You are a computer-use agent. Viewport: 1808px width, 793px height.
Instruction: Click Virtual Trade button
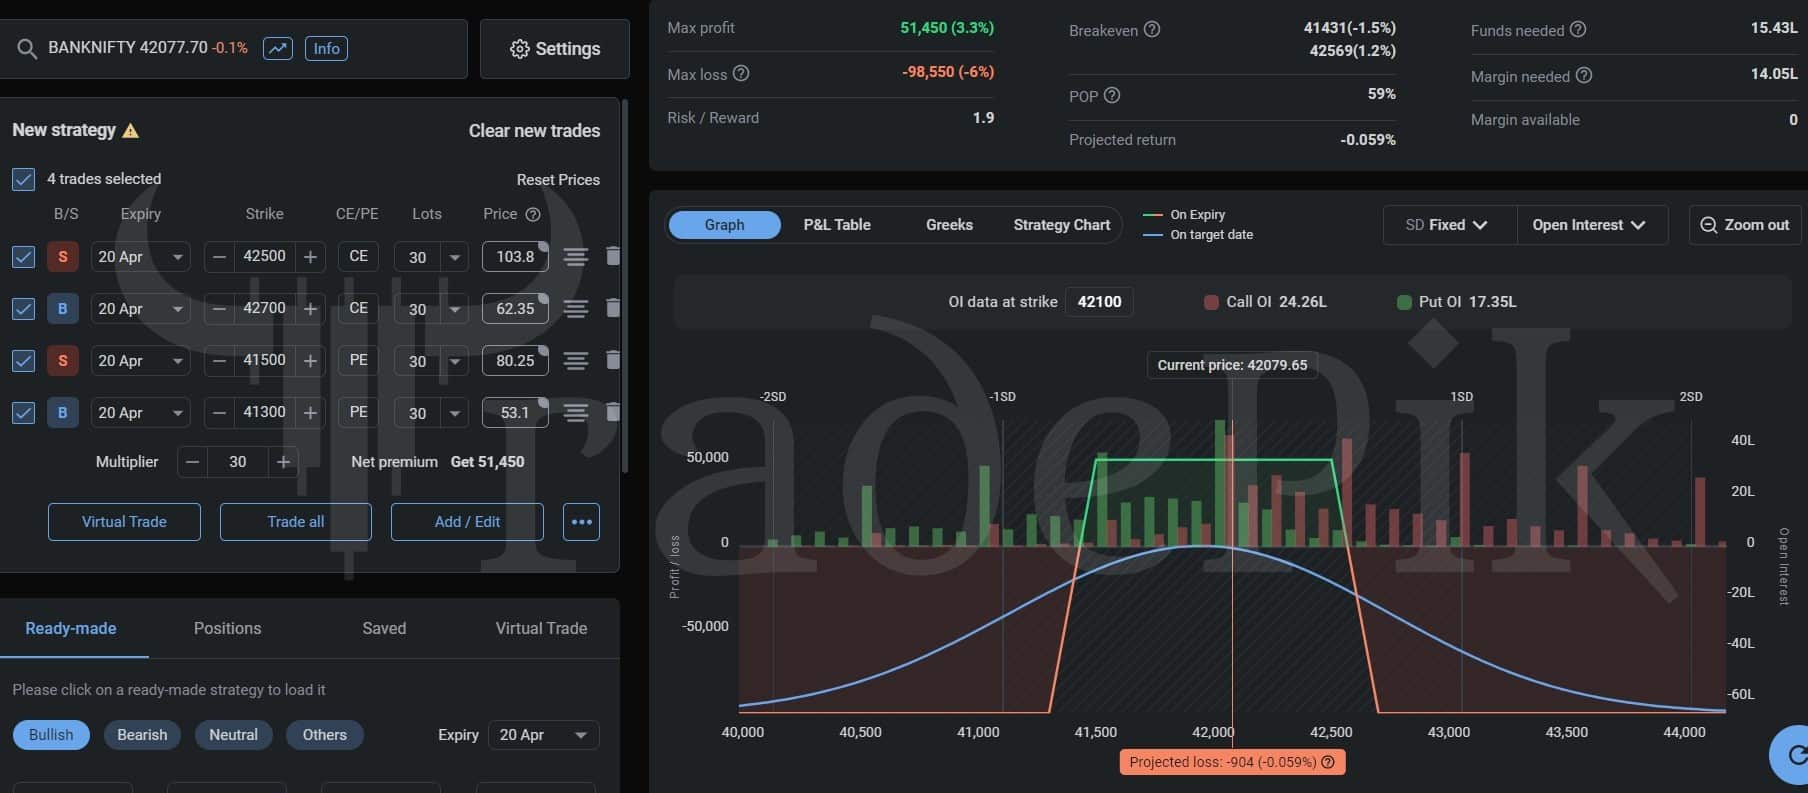tap(124, 522)
